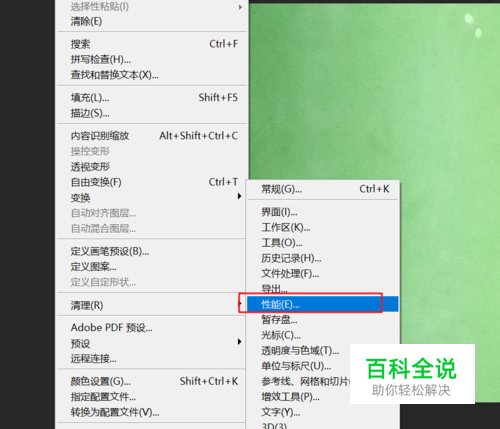Screen dimensions: 500x429
Task: Click 远程连接... menu entry
Action: [152, 359]
